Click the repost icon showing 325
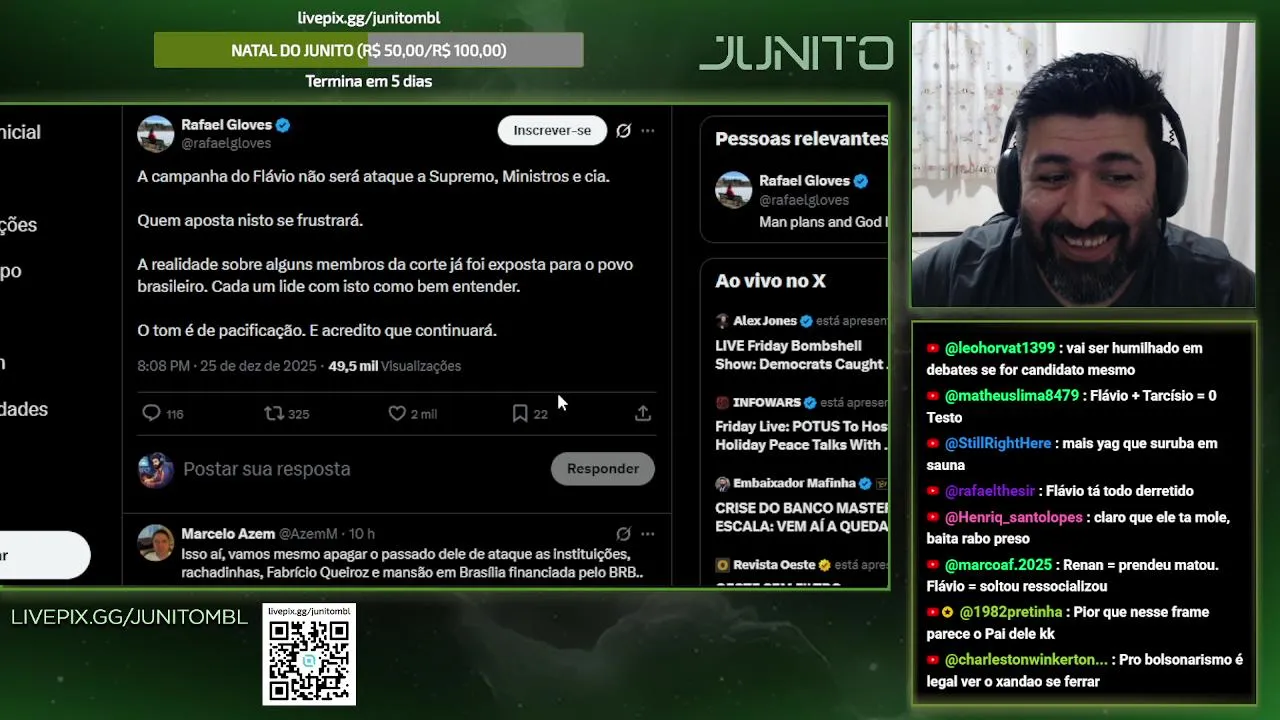 274,413
